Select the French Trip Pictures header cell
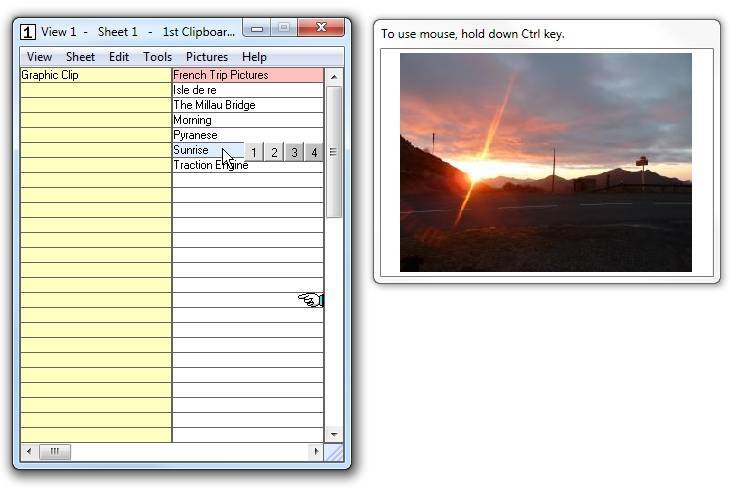This screenshot has width=729, height=491. pyautogui.click(x=248, y=75)
